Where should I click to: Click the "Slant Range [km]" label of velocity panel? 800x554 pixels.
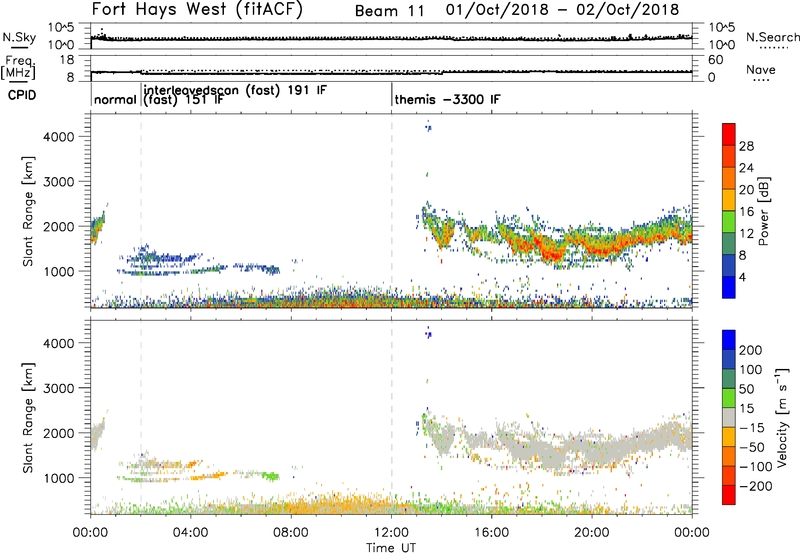28,418
